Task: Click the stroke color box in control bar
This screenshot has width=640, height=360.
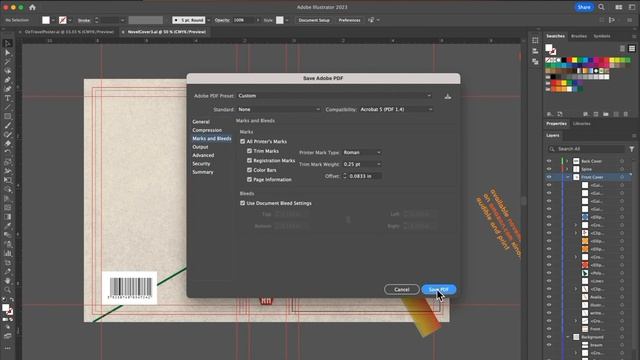Action: point(62,20)
